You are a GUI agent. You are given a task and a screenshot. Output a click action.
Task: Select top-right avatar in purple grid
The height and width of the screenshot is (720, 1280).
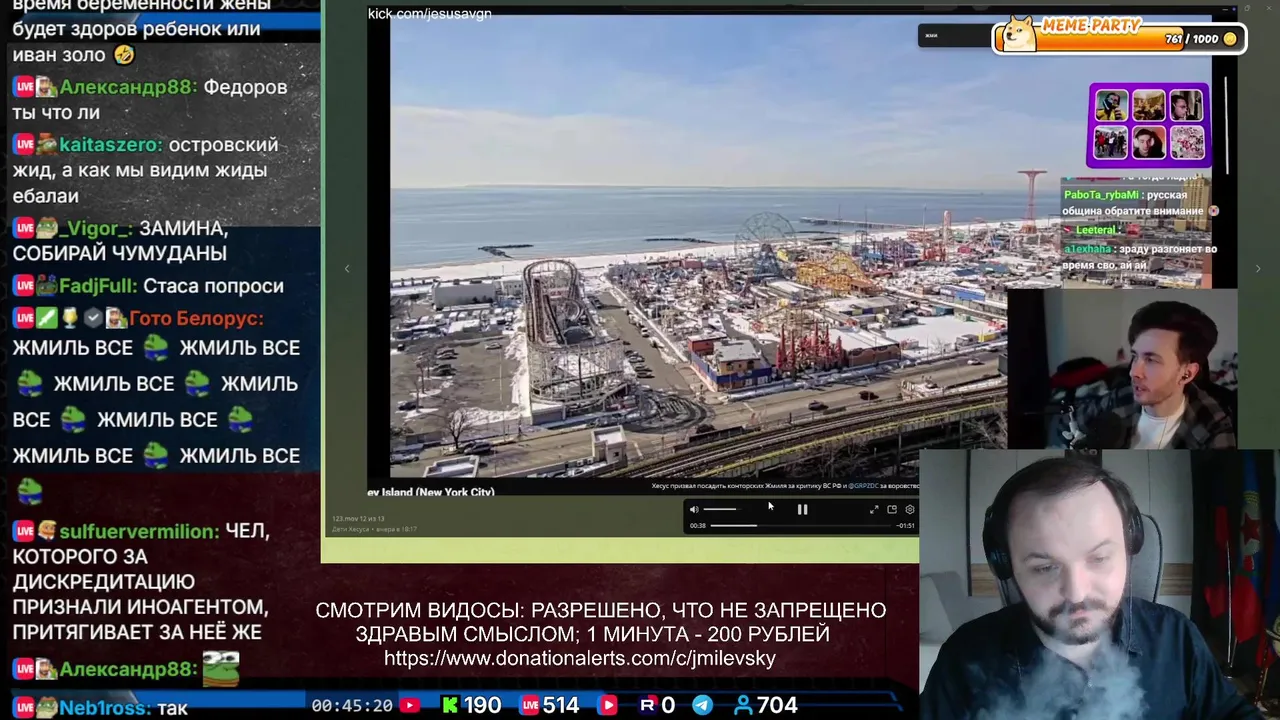[1186, 105]
